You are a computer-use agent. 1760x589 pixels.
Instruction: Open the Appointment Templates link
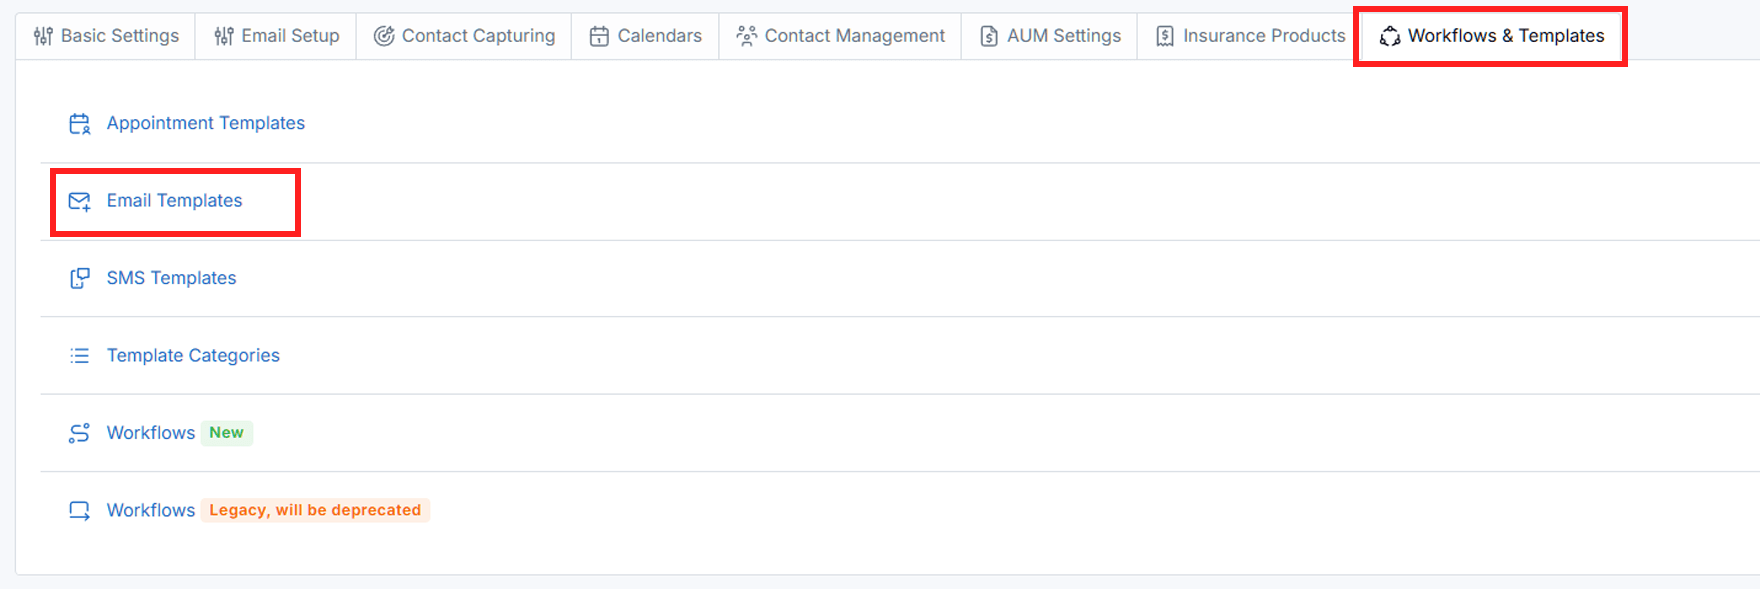(206, 123)
